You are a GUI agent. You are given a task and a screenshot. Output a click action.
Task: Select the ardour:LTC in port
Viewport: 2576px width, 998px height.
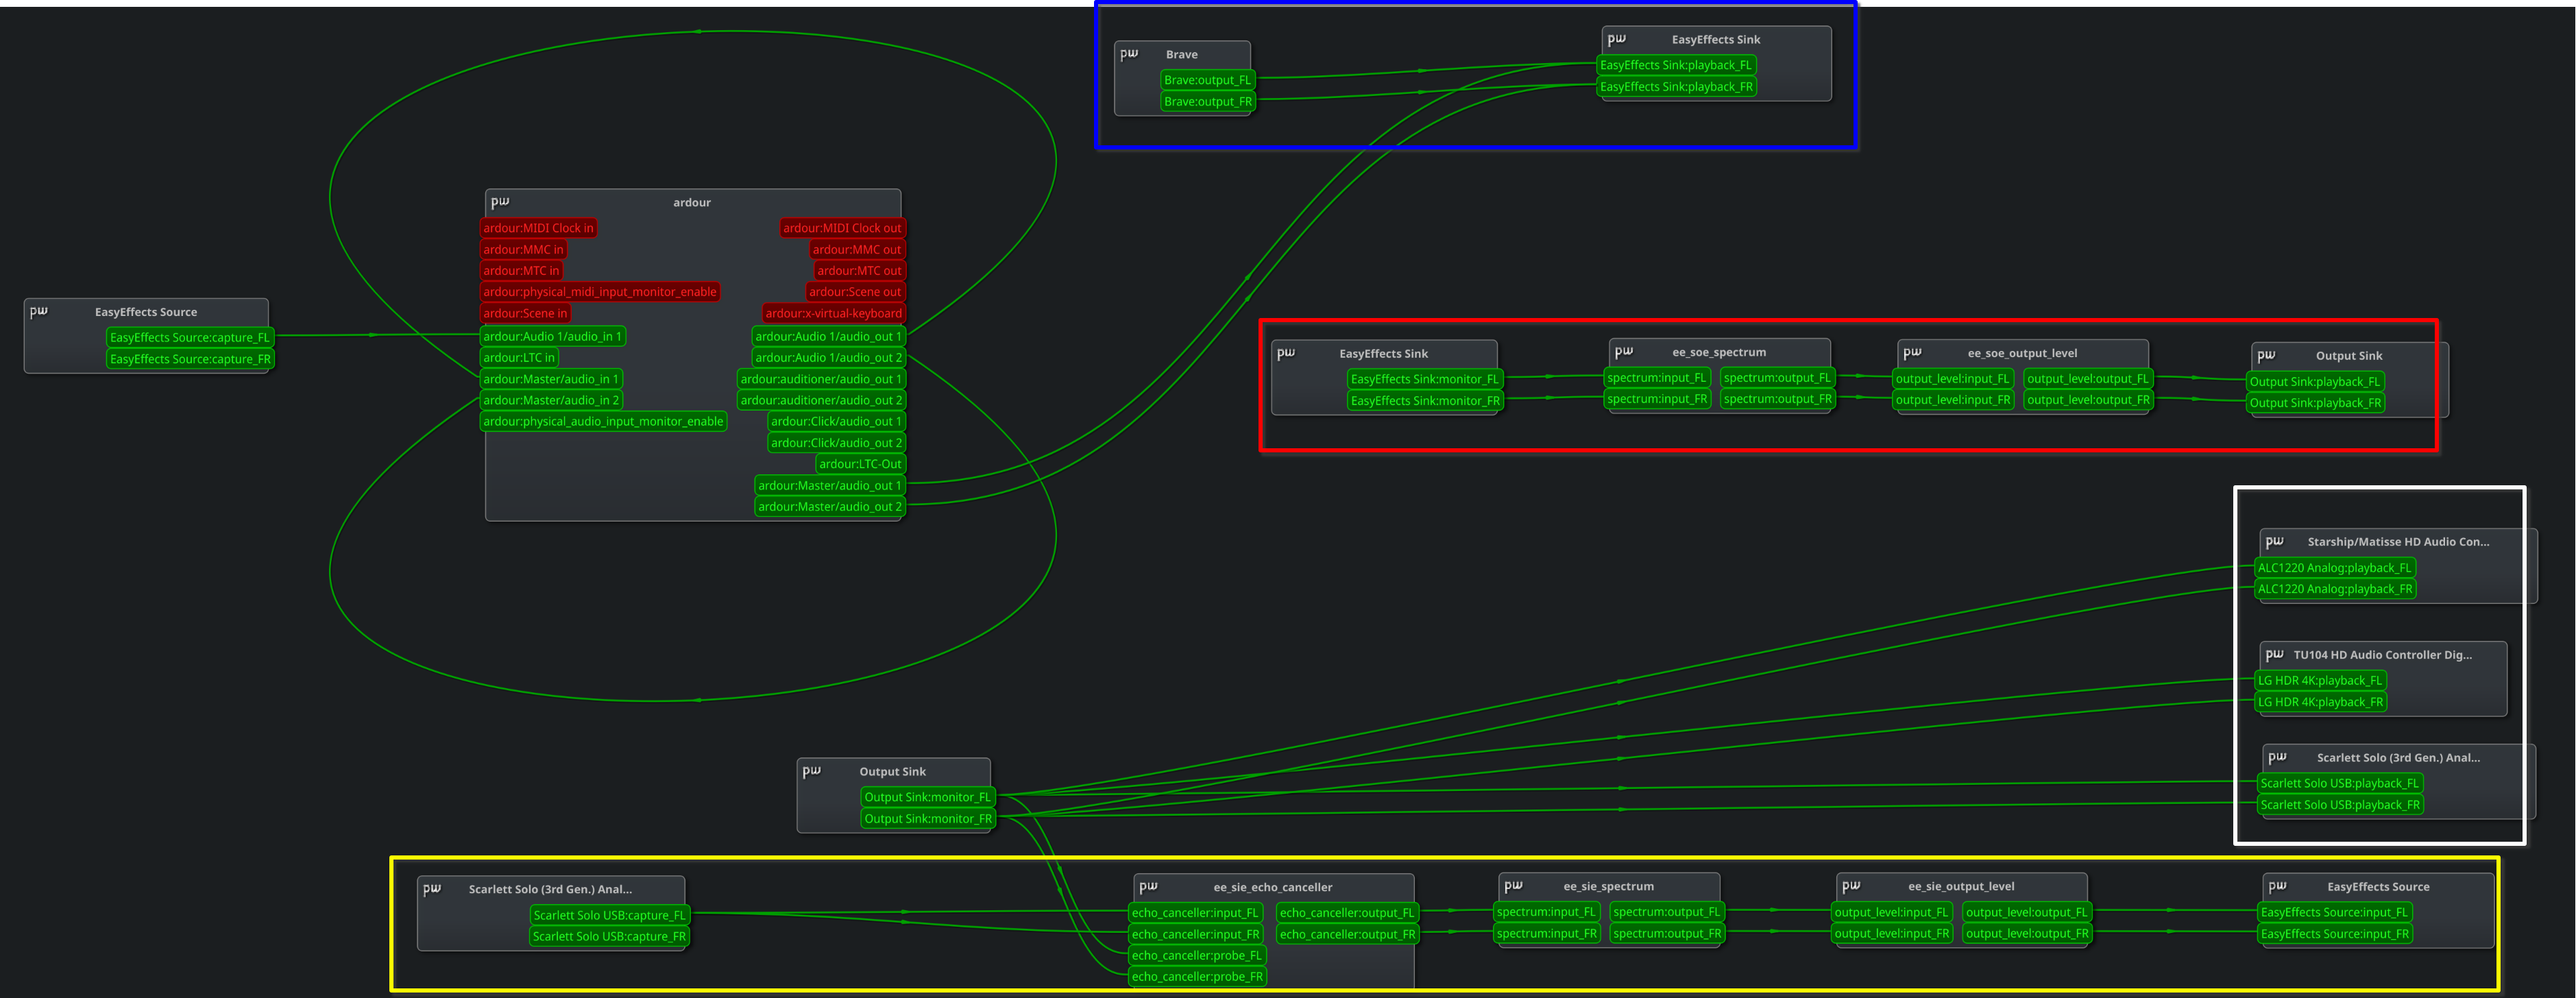519,358
